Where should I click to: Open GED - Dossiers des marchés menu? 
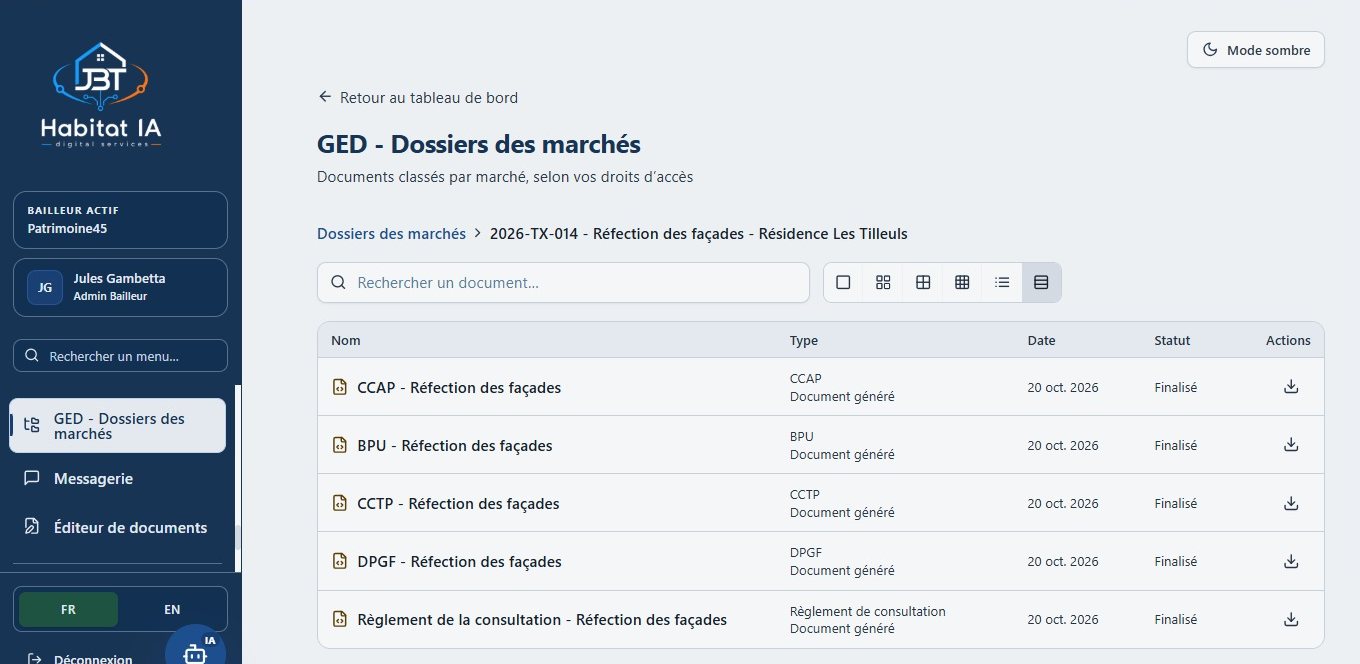pyautogui.click(x=118, y=426)
